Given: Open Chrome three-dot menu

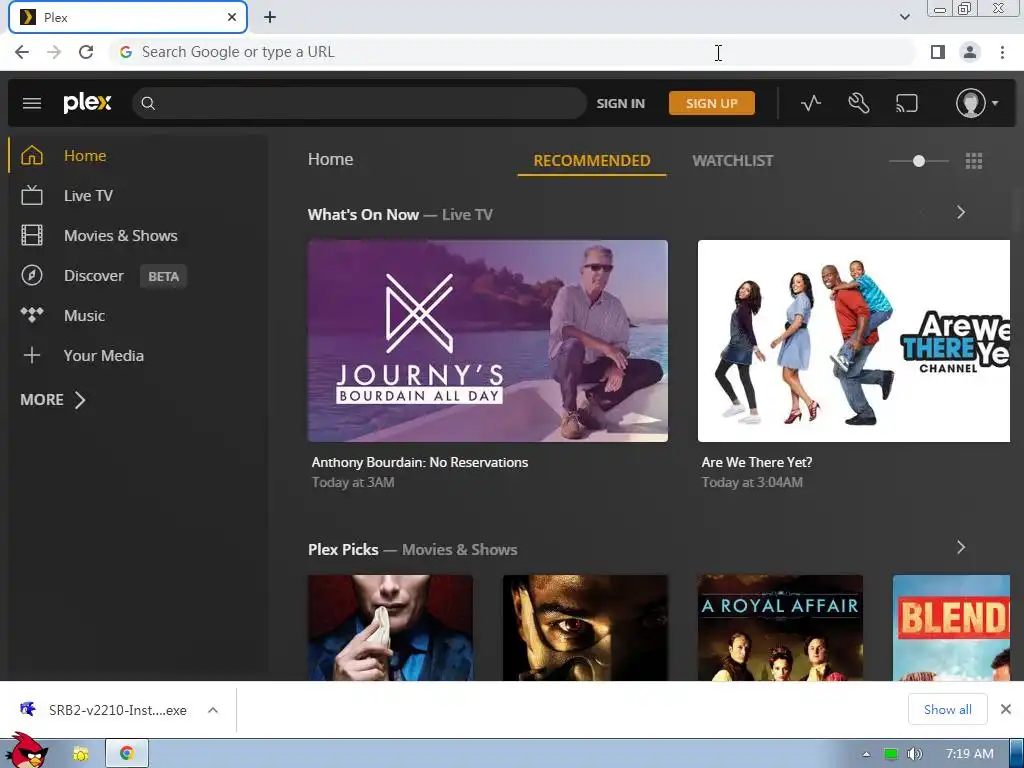Looking at the screenshot, I should (x=1002, y=52).
